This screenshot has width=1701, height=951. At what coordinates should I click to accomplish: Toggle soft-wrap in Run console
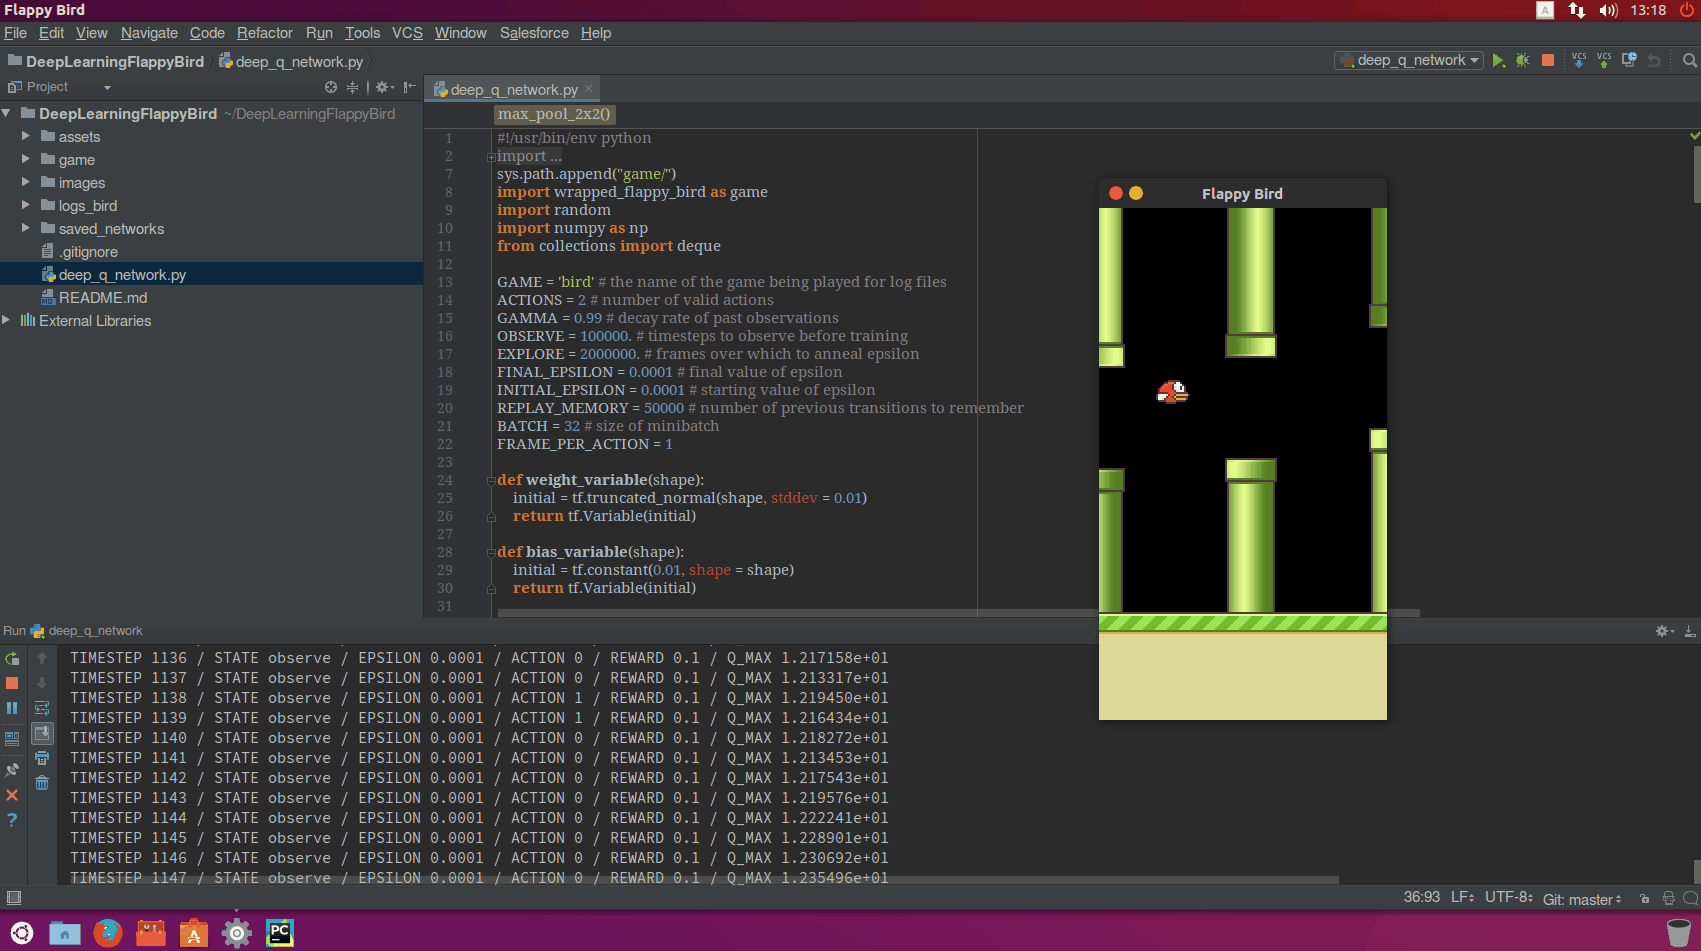(x=42, y=708)
